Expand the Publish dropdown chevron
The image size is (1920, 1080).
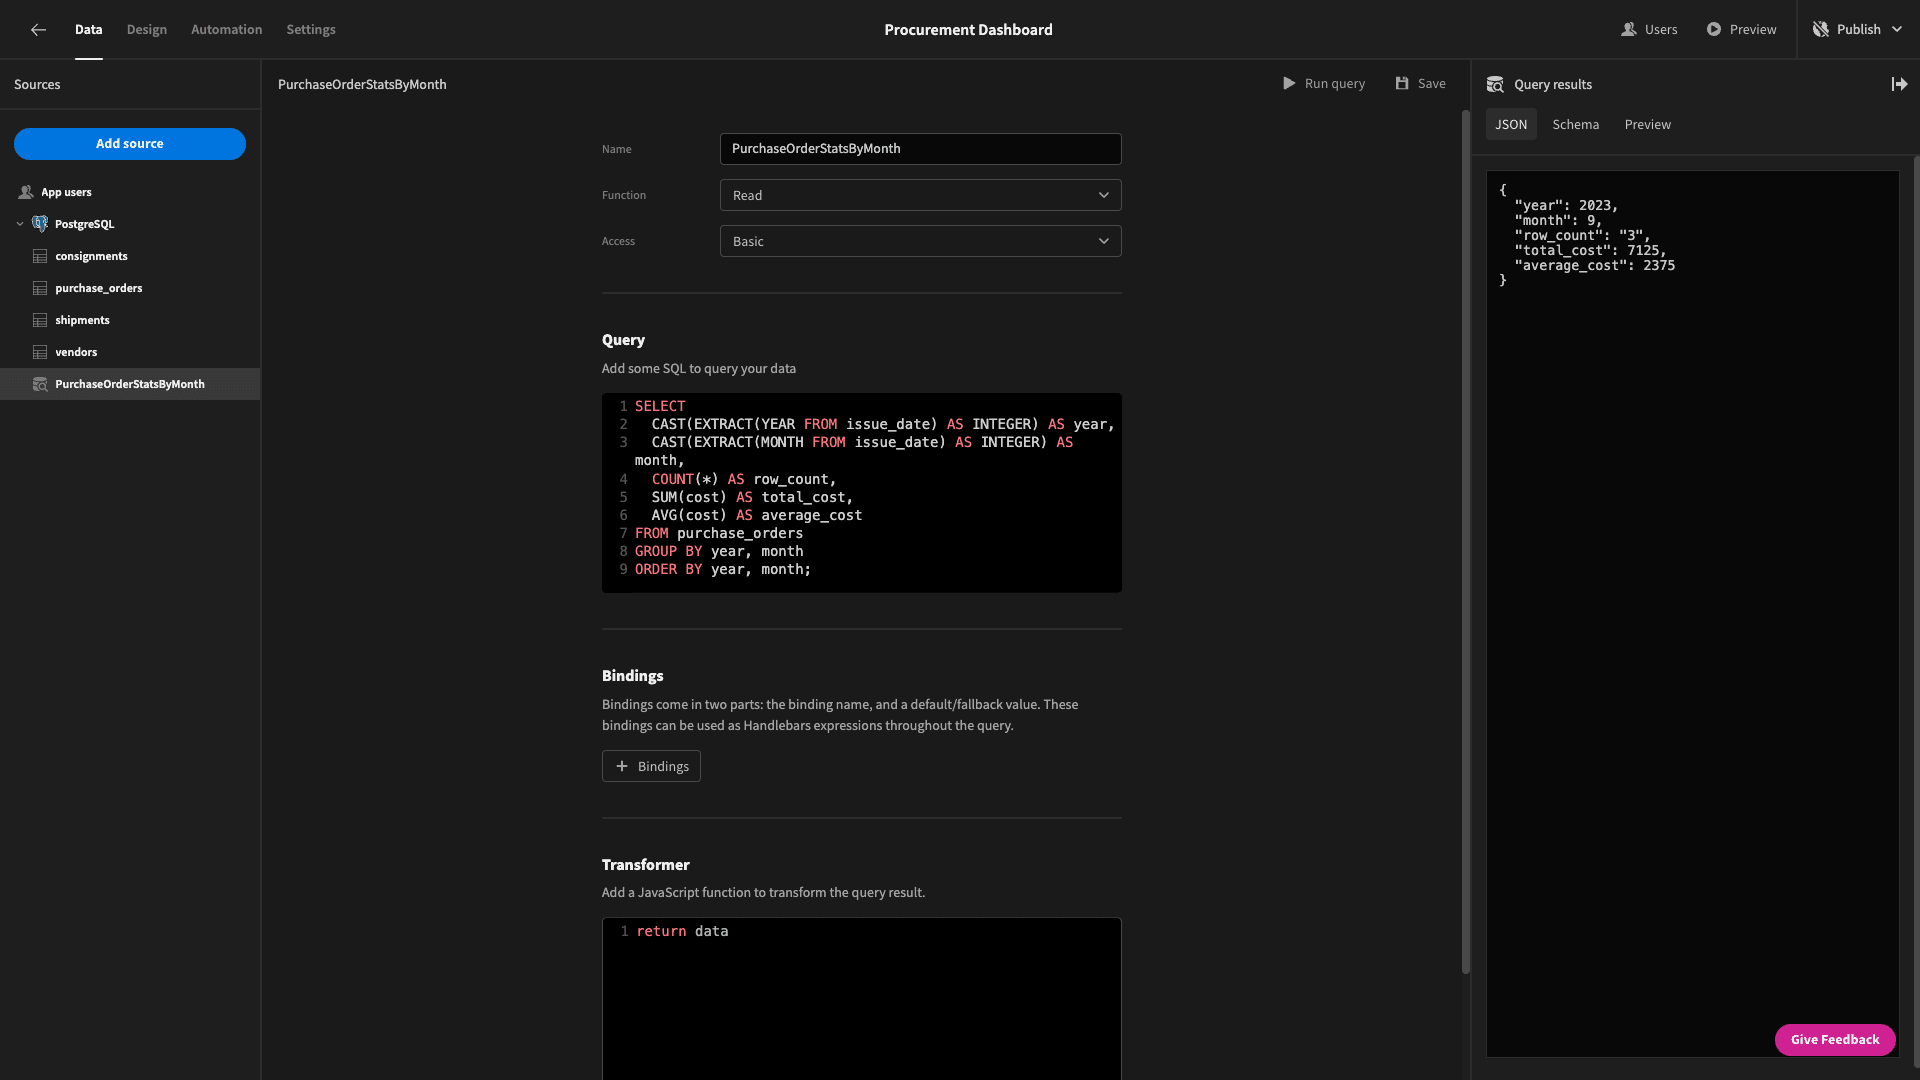1897,30
